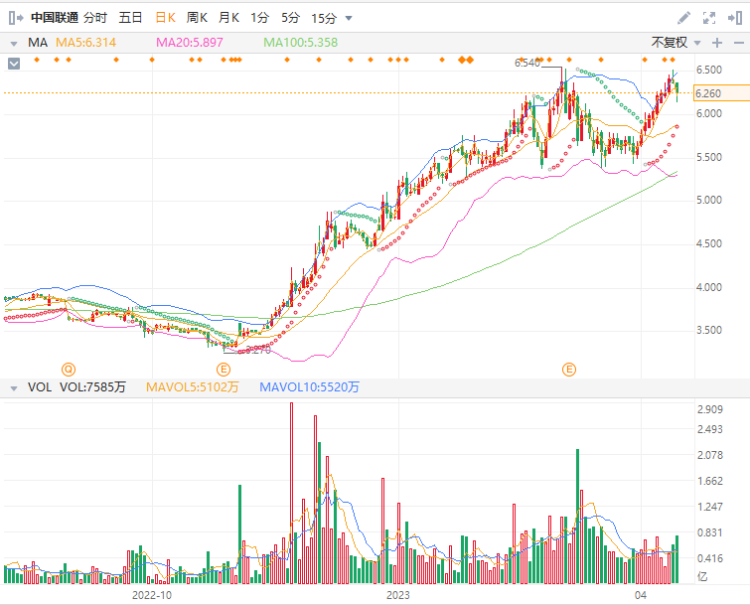
Task: Open the 不复权 adjustment dropdown
Action: click(x=673, y=43)
